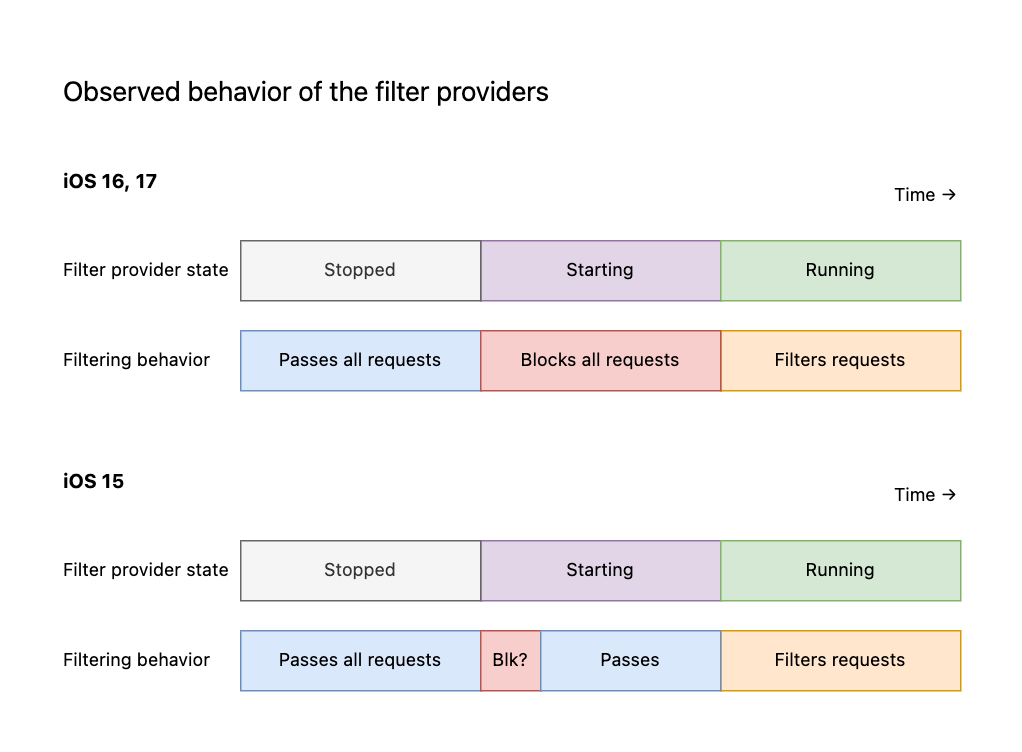Click the Observed behavior title heading
Image resolution: width=1022 pixels, height=752 pixels.
306,92
